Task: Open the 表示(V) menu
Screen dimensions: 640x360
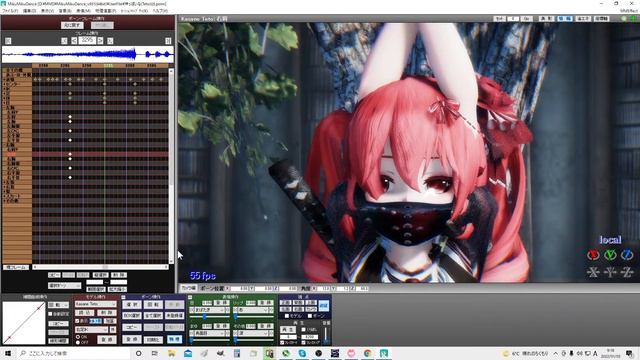Action: pyautogui.click(x=47, y=11)
